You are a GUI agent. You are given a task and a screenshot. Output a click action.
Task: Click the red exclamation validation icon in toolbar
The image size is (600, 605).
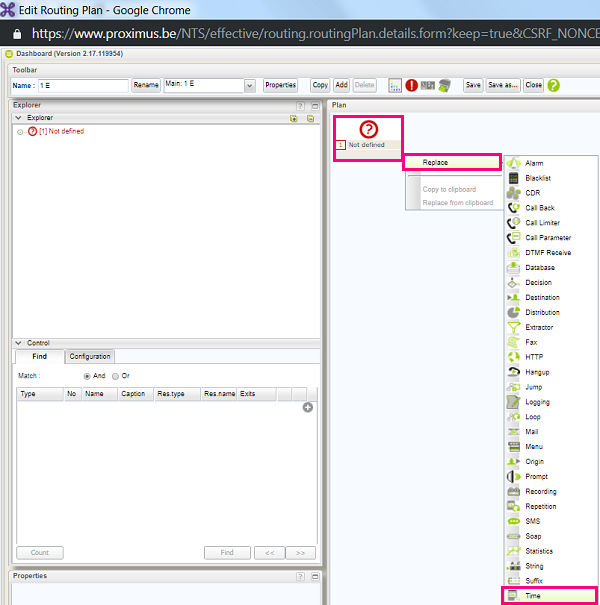[412, 86]
